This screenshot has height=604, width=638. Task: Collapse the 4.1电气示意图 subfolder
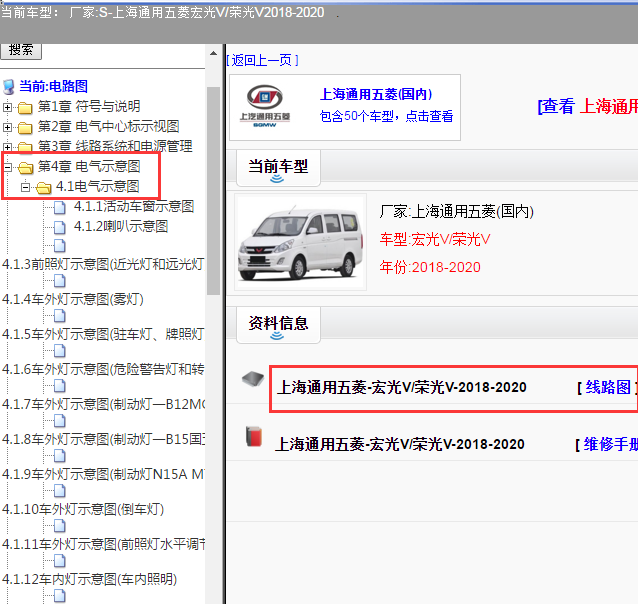click(25, 187)
